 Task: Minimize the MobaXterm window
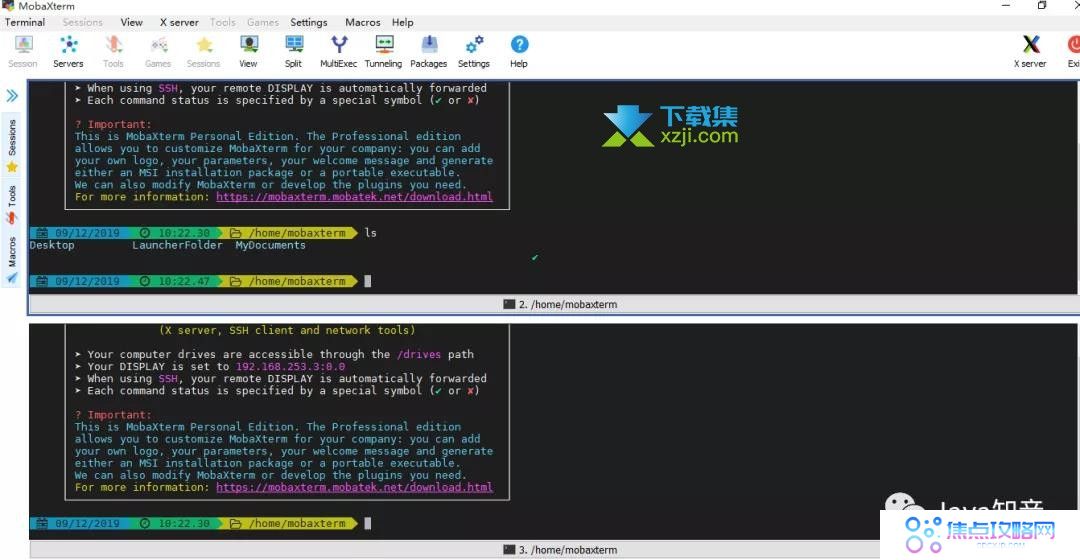pyautogui.click(x=1006, y=6)
